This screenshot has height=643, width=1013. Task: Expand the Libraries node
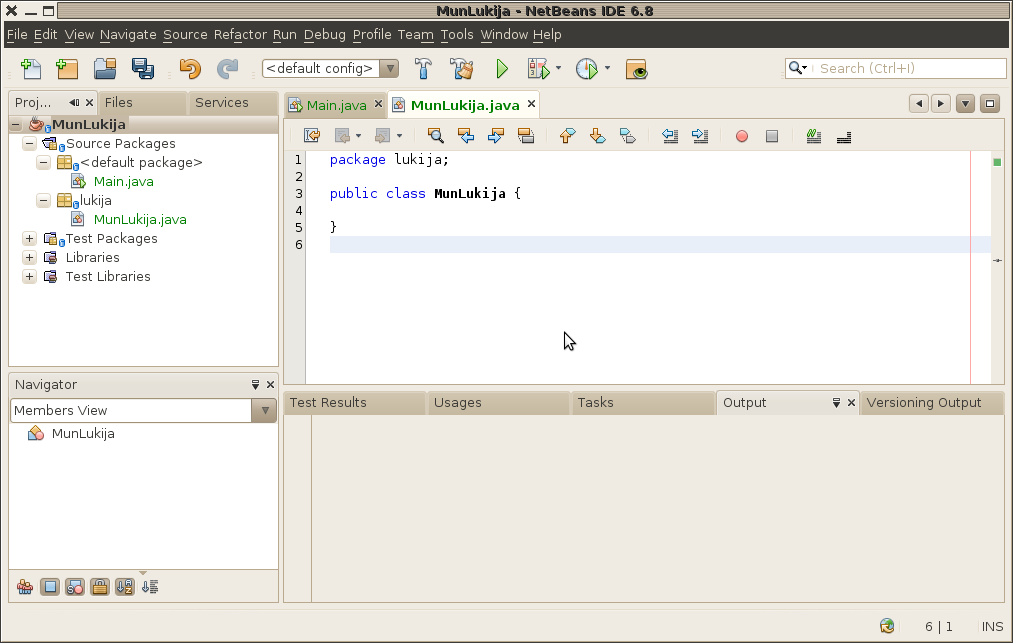coord(29,257)
